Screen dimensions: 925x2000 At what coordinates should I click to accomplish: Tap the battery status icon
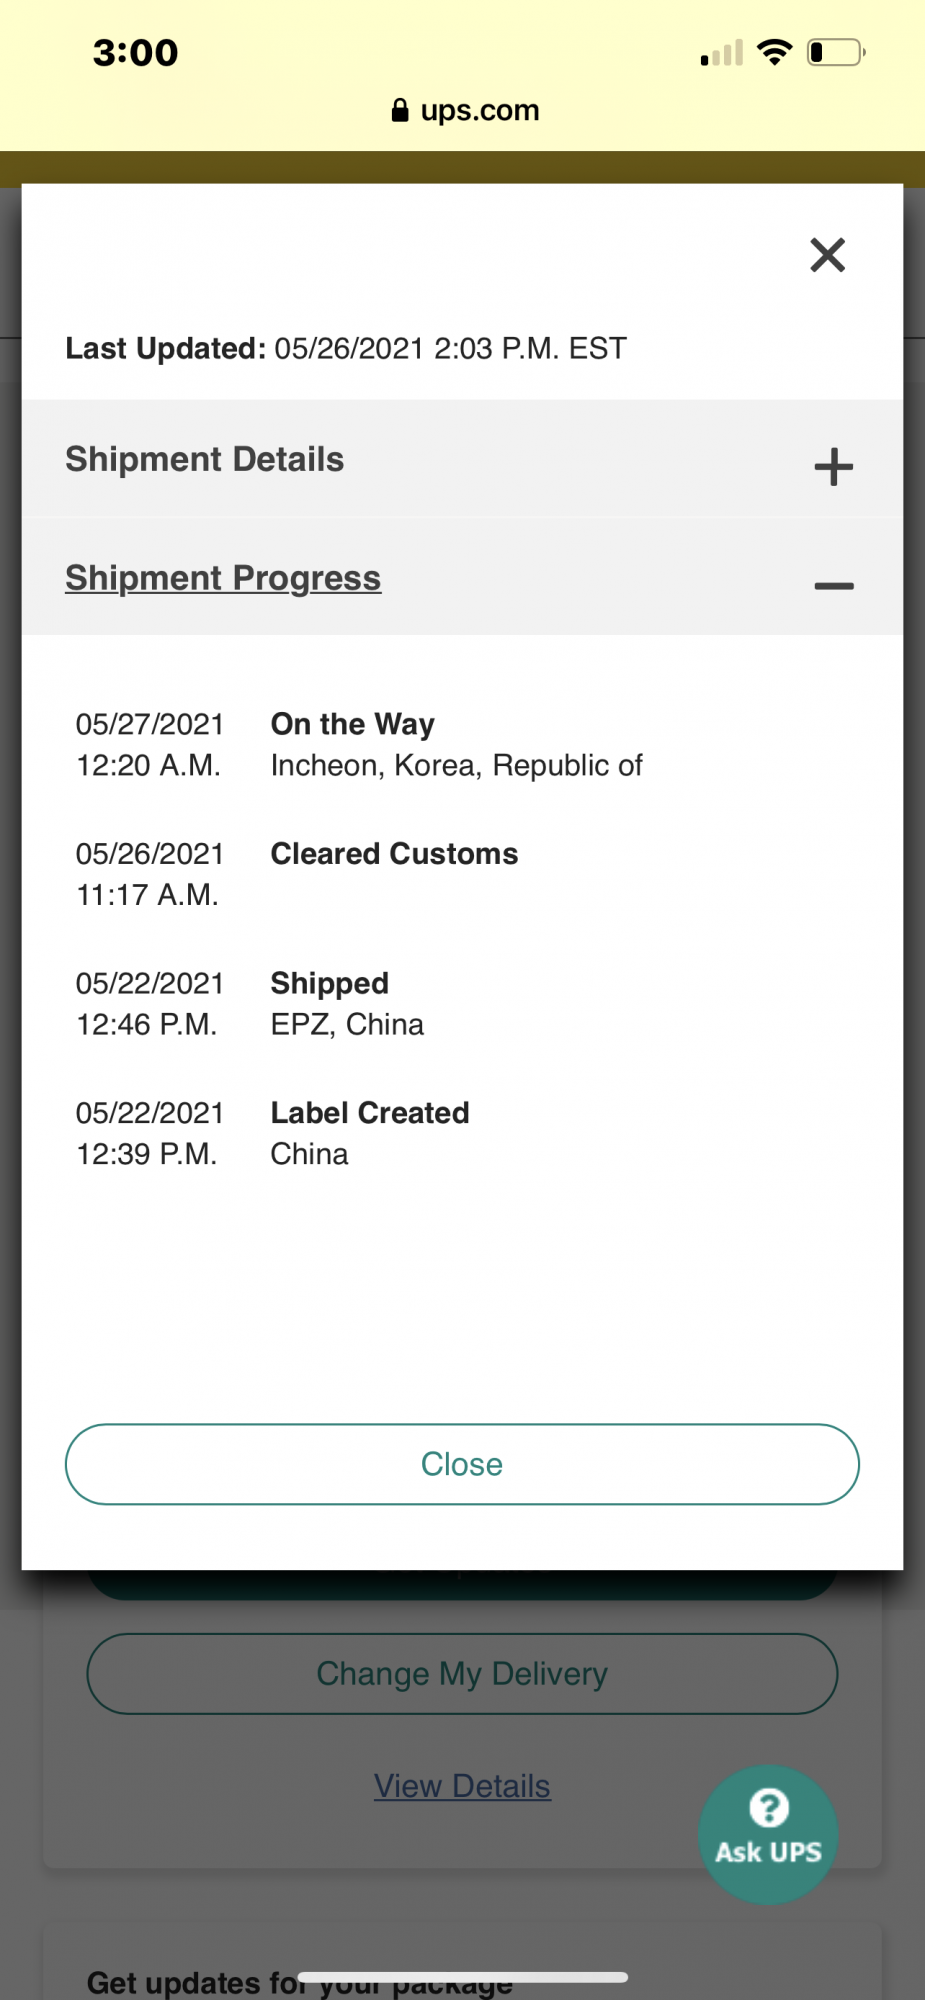[x=835, y=52]
